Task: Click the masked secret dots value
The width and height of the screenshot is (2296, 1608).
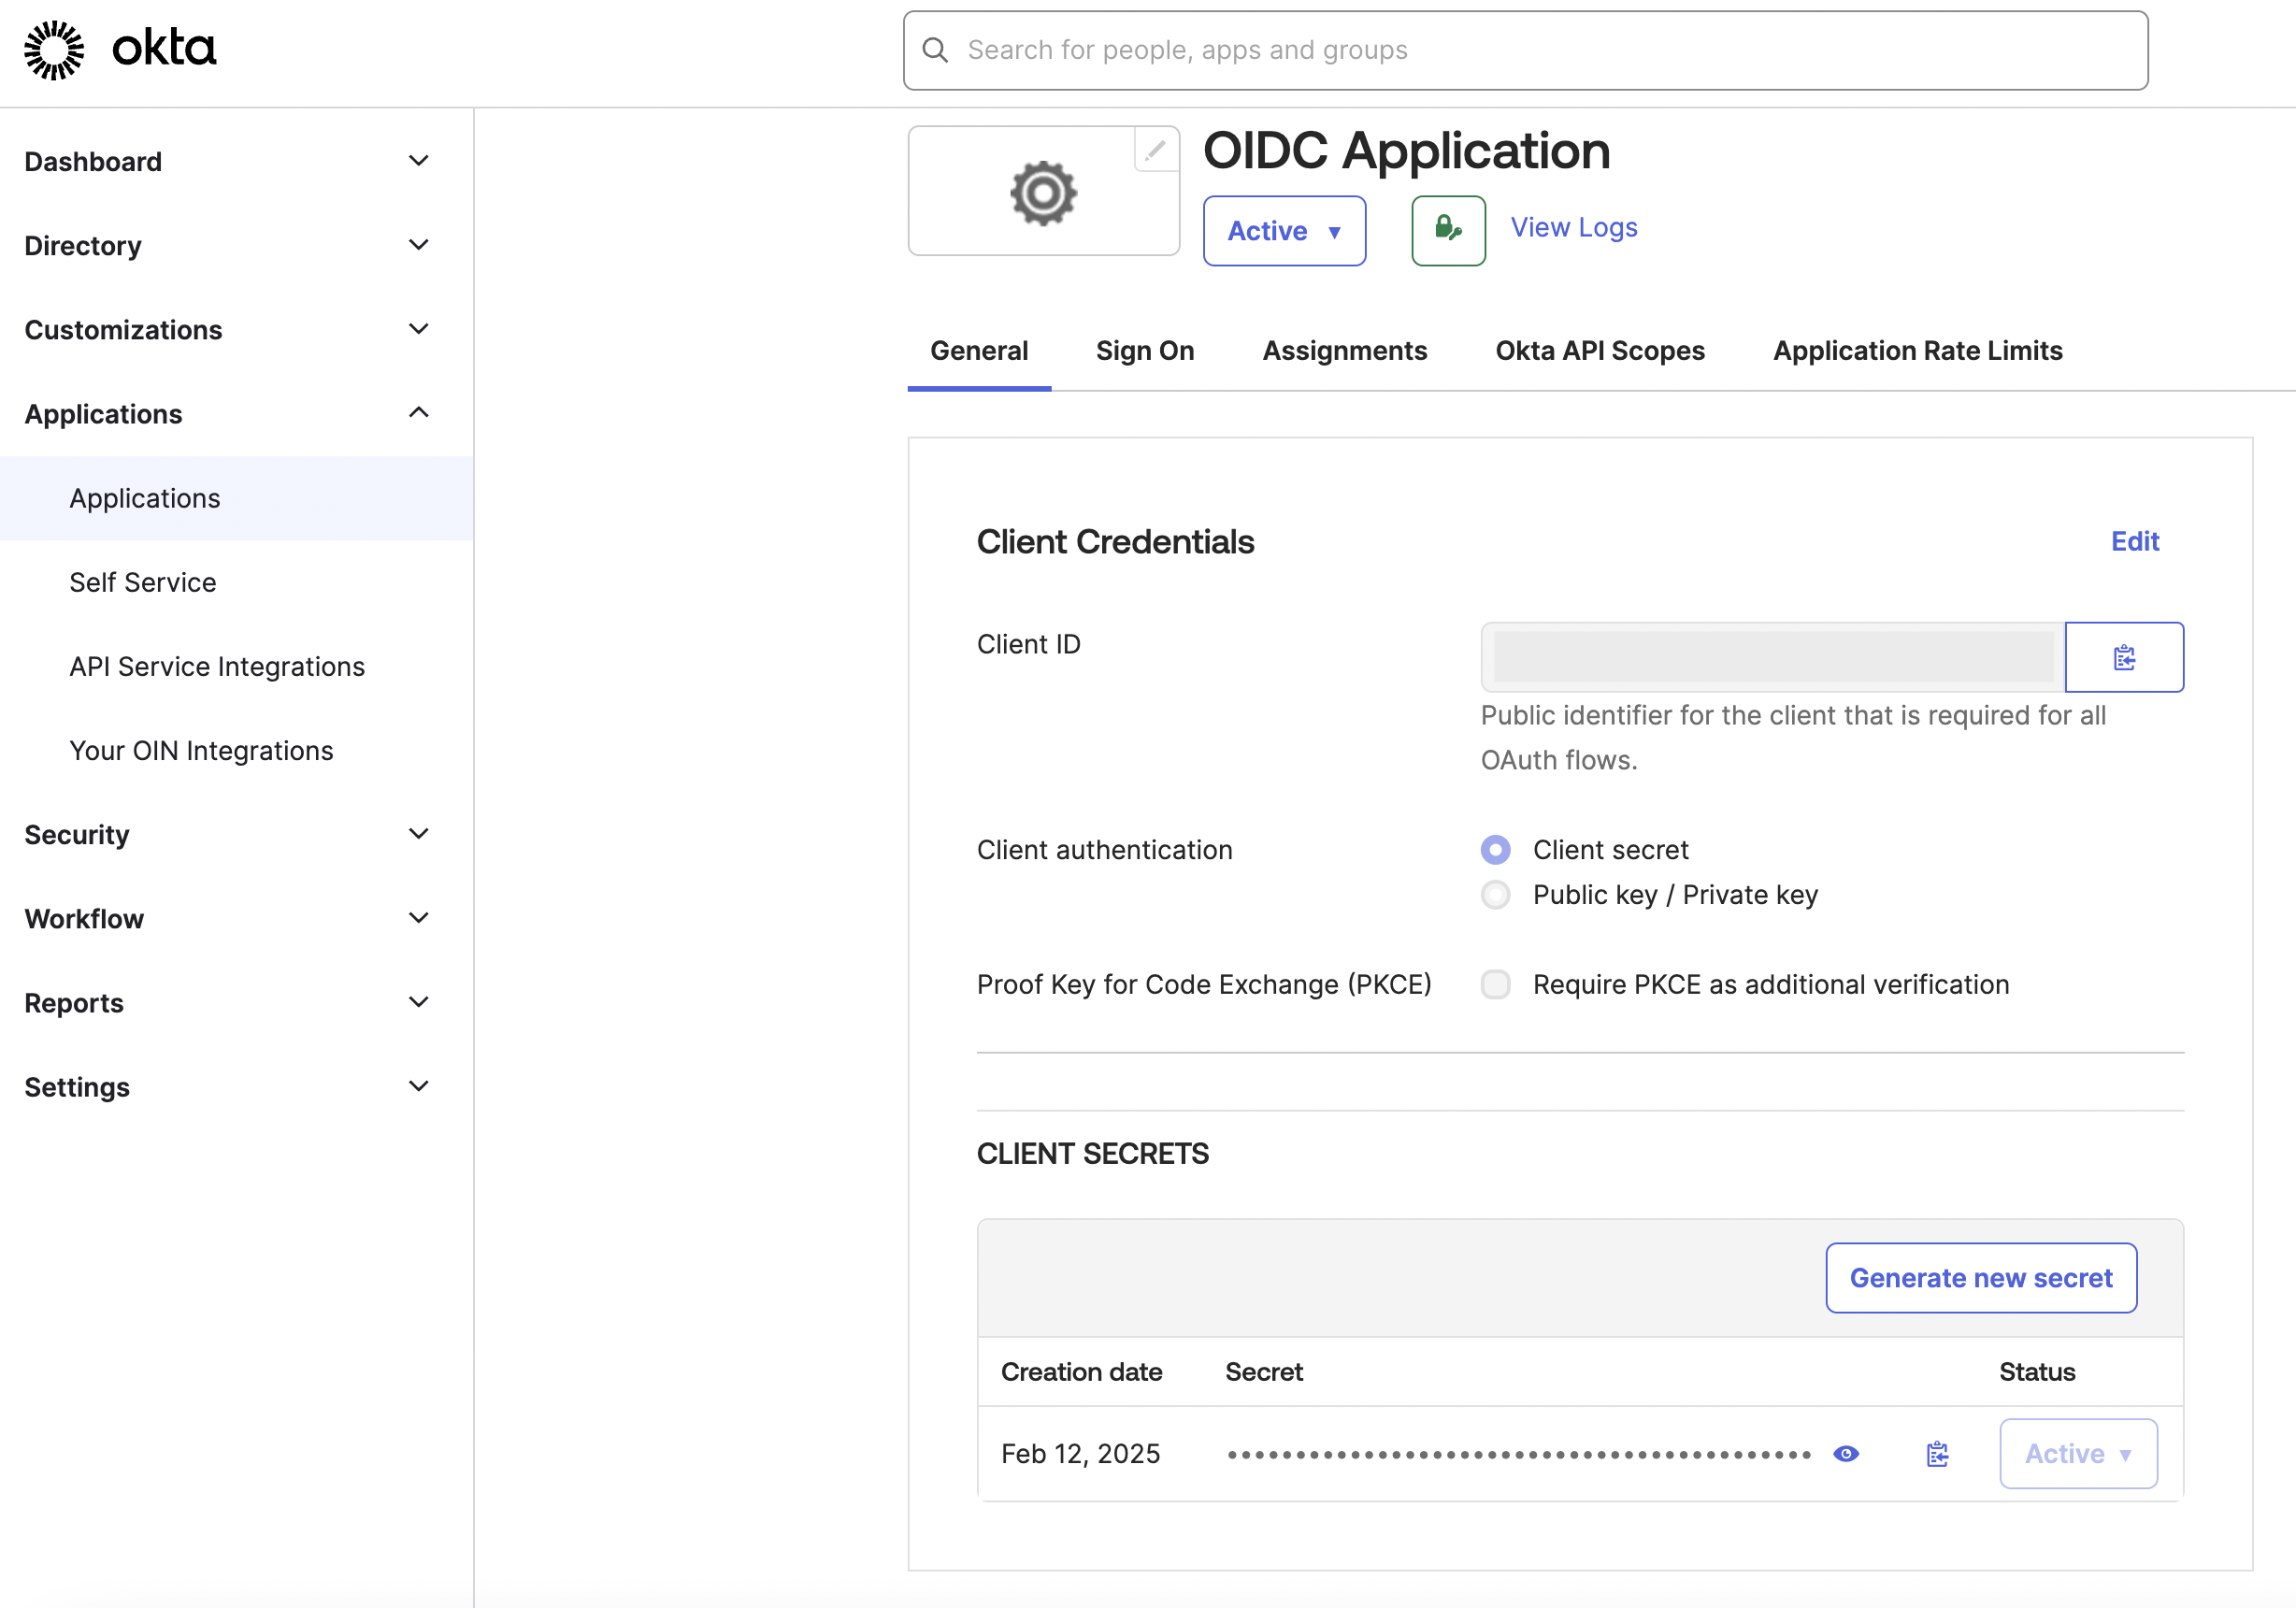Action: click(1519, 1455)
